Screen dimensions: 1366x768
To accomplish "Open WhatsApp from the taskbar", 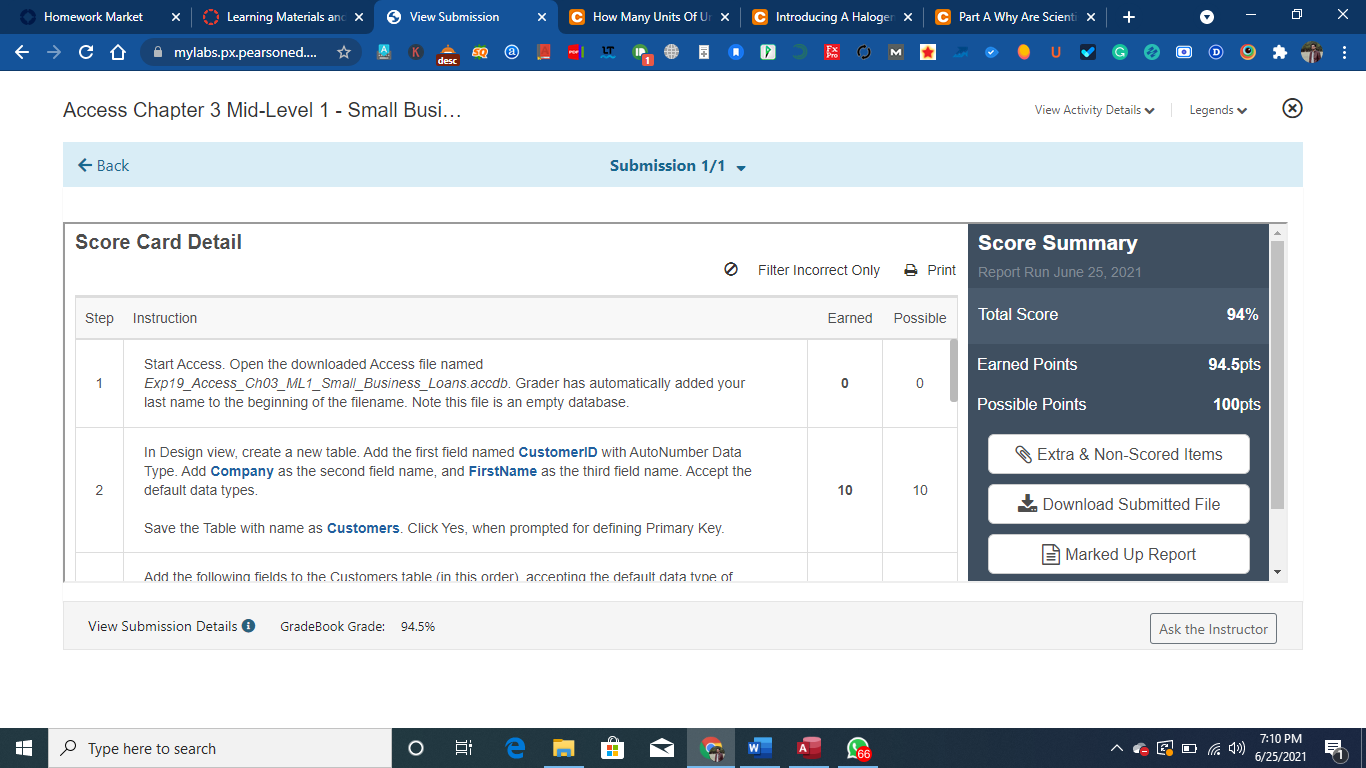I will pyautogui.click(x=857, y=748).
